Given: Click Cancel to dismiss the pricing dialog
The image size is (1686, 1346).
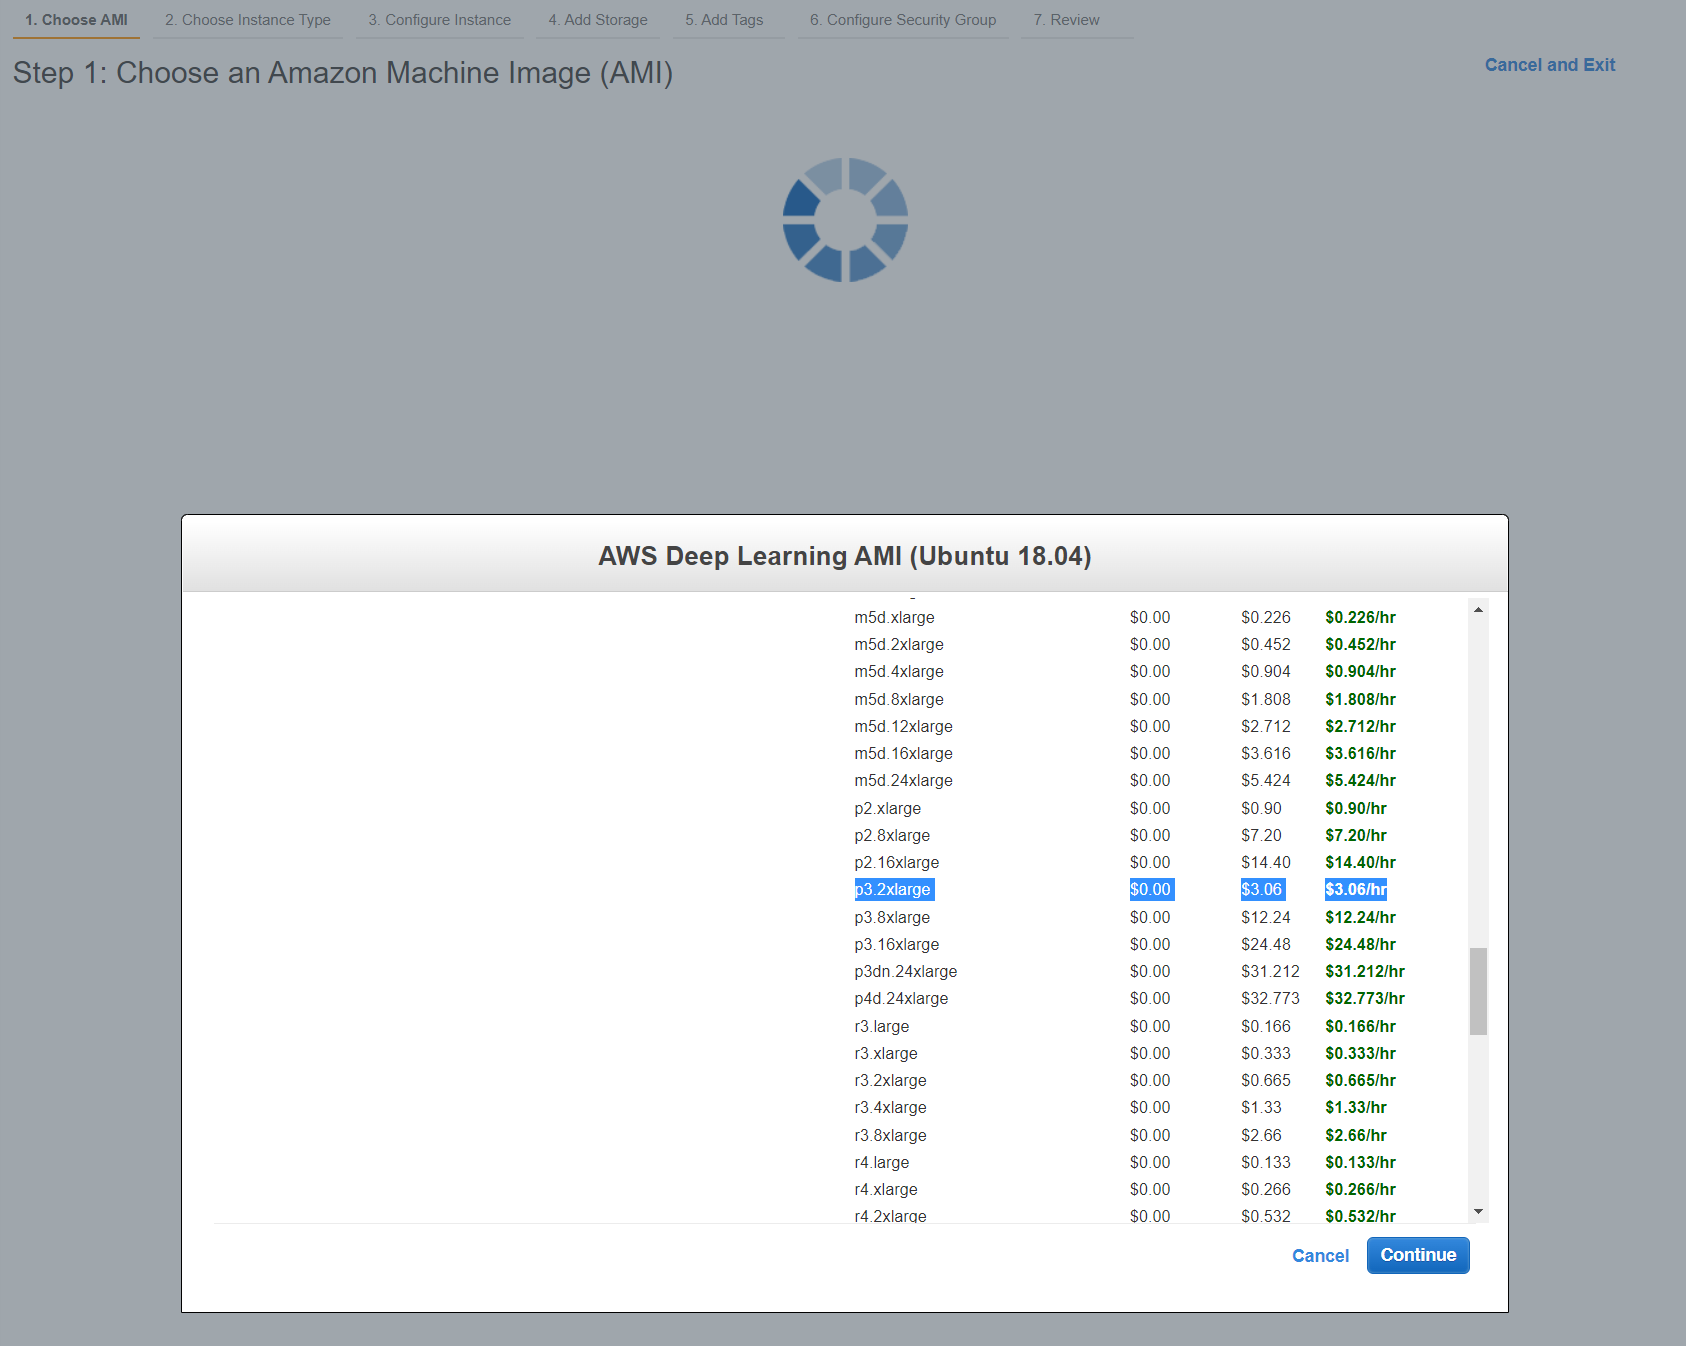Looking at the screenshot, I should coord(1320,1255).
